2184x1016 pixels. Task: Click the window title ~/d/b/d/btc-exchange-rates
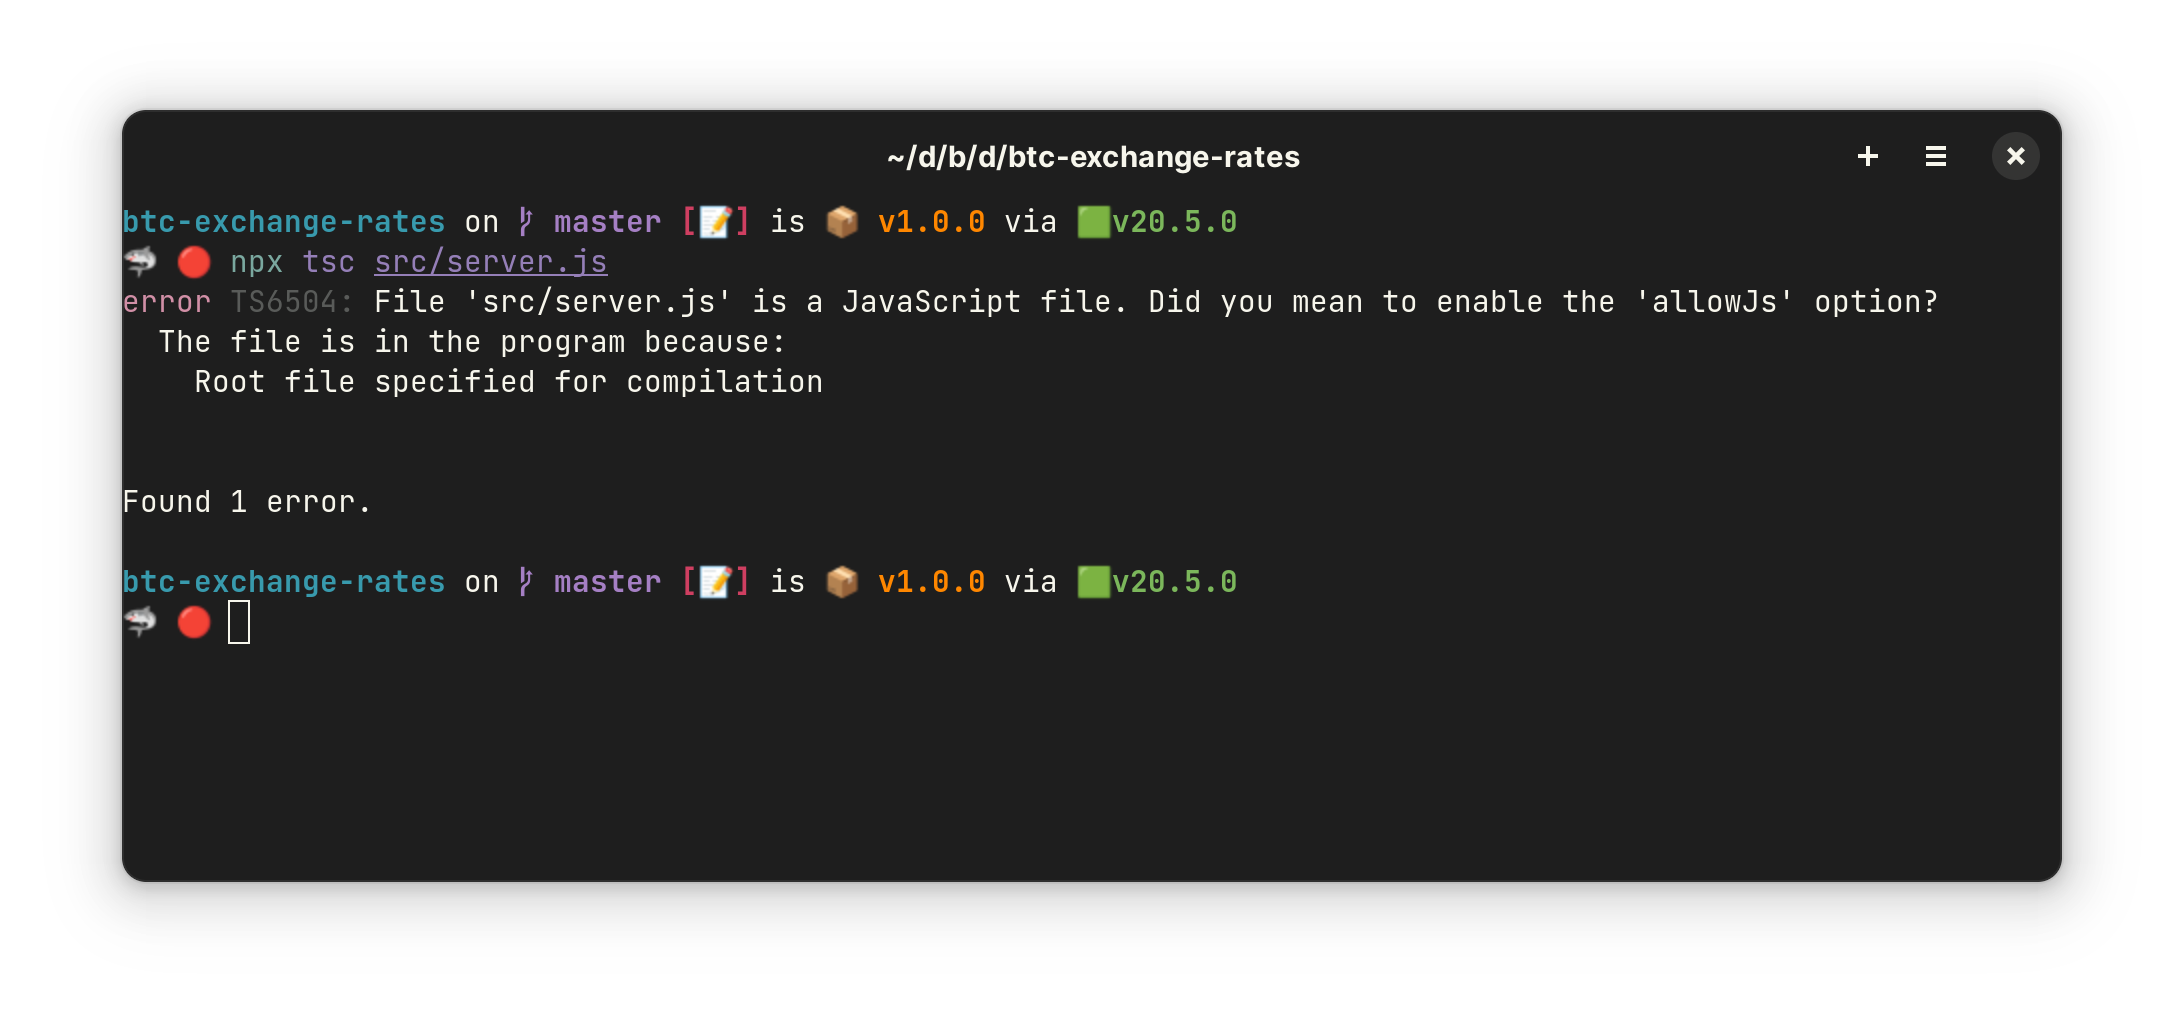[x=1093, y=157]
